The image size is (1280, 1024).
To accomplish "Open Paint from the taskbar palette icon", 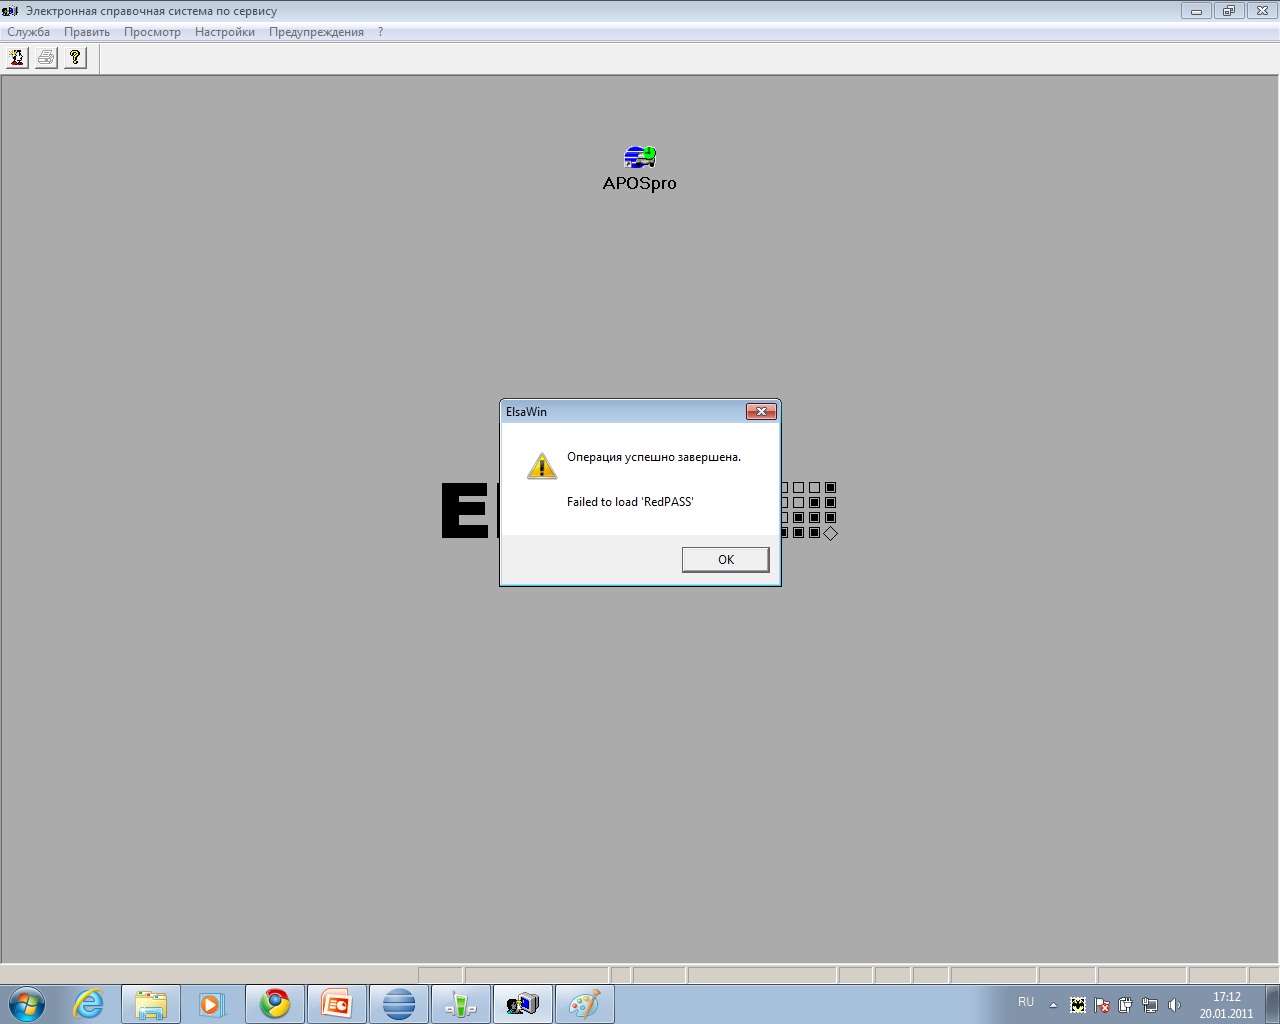I will coord(584,1004).
